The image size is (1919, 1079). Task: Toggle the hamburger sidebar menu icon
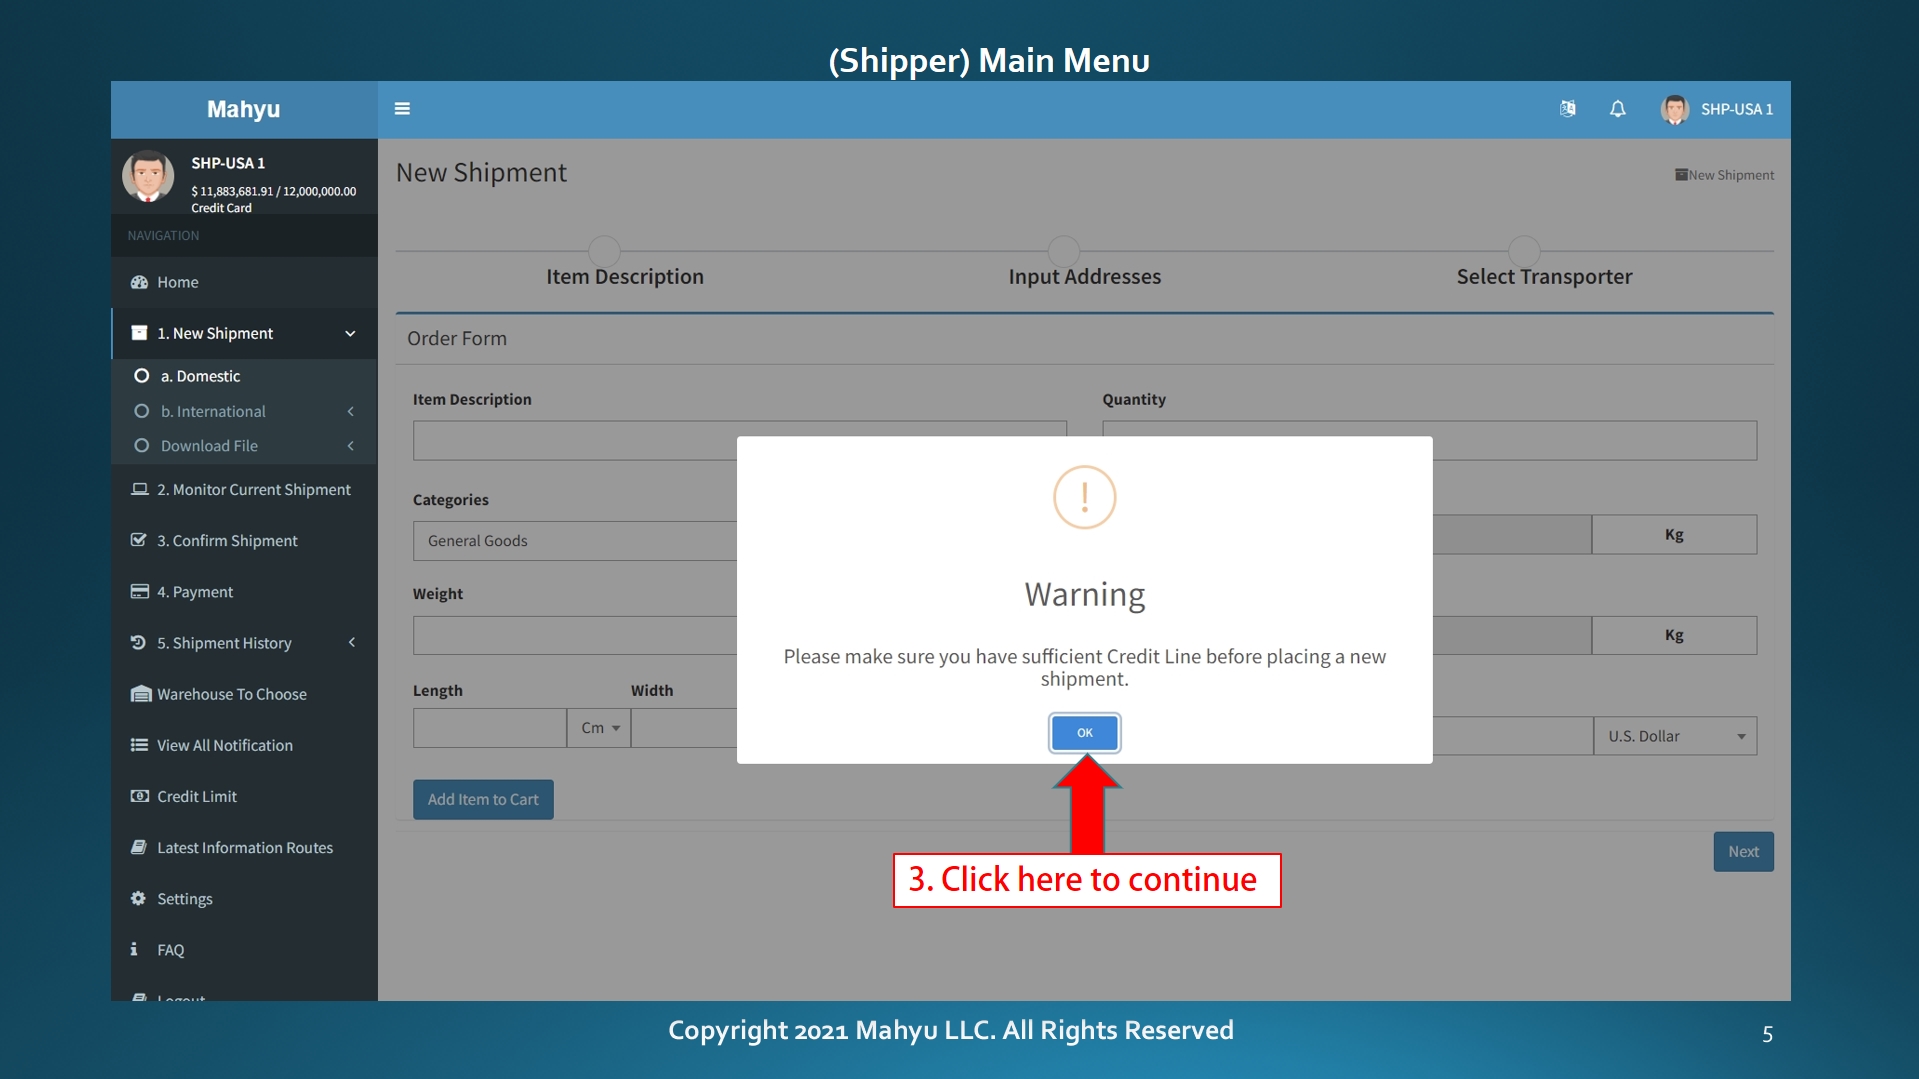(x=402, y=109)
